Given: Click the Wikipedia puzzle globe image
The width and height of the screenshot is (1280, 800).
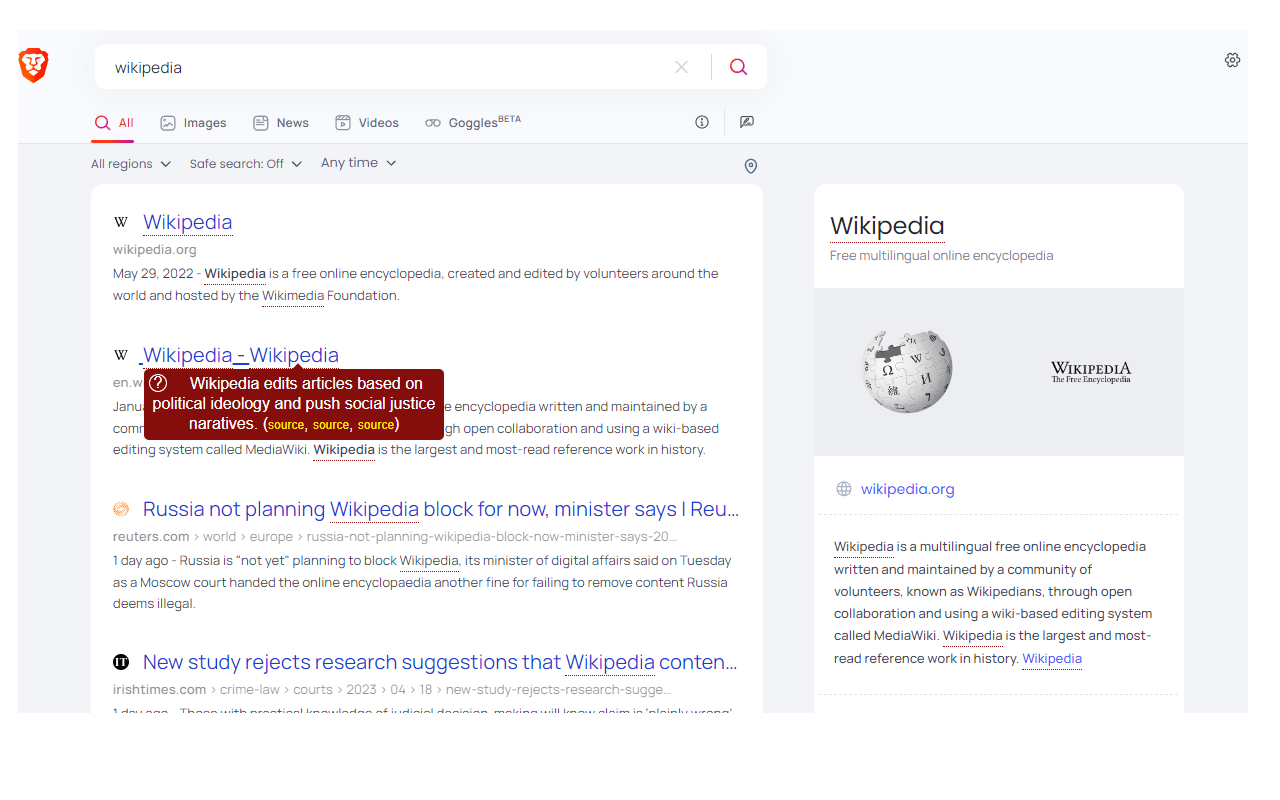Looking at the screenshot, I should 907,371.
